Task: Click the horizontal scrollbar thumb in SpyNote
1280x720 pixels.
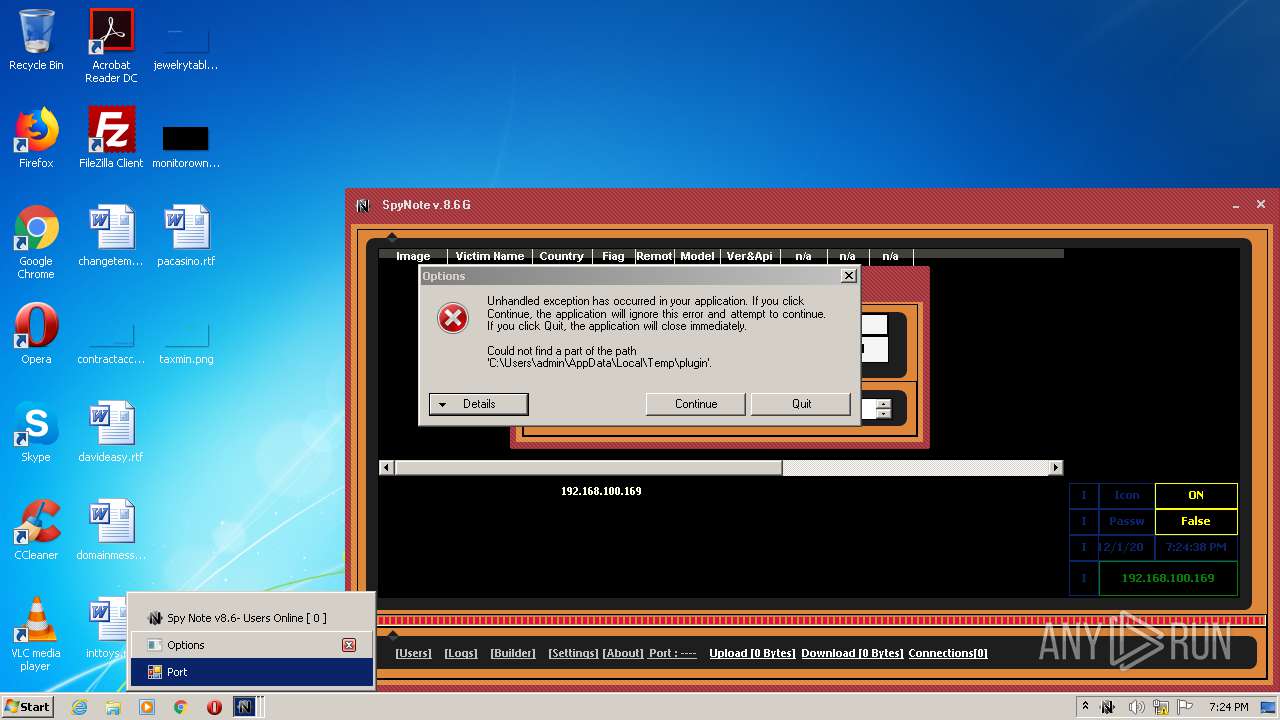Action: [x=588, y=467]
